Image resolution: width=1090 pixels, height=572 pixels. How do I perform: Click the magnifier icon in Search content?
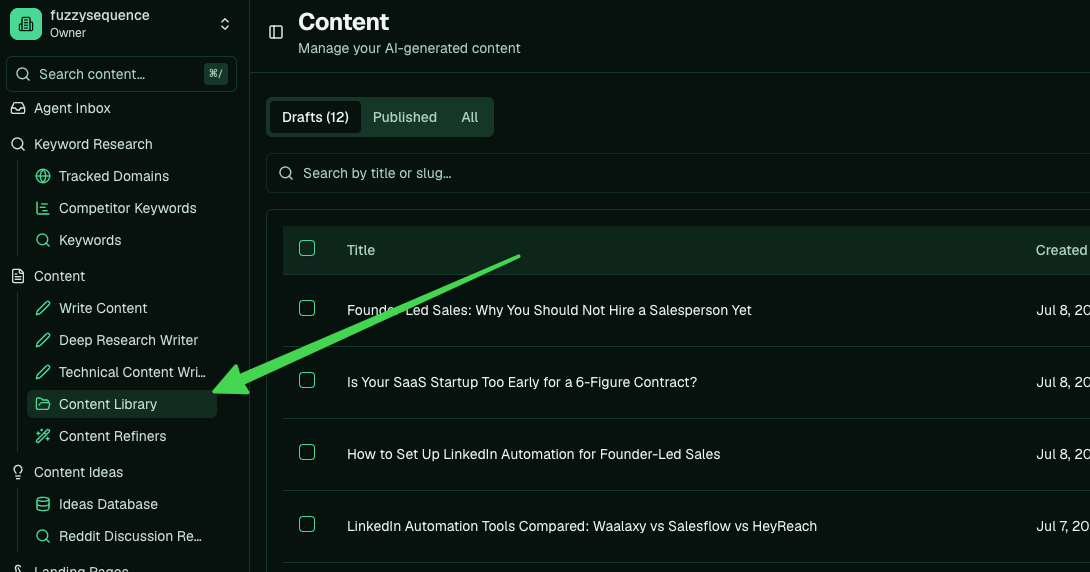coord(23,74)
